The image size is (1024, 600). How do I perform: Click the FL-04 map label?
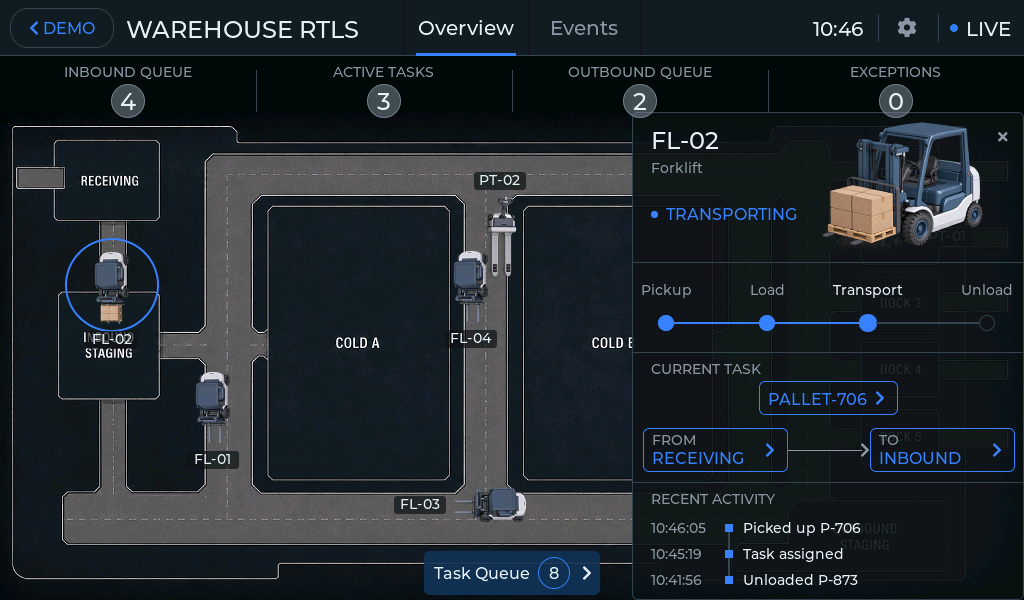(471, 338)
